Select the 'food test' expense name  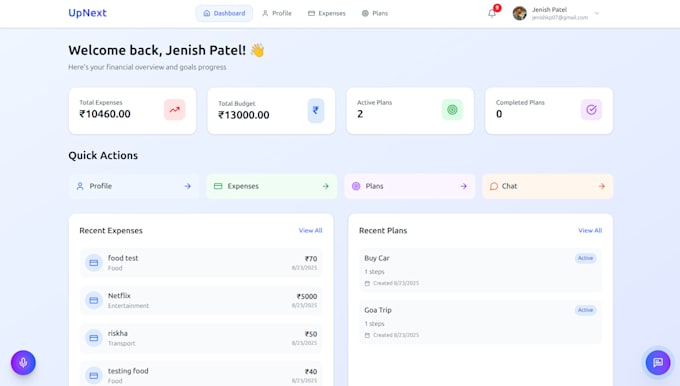[x=123, y=258]
